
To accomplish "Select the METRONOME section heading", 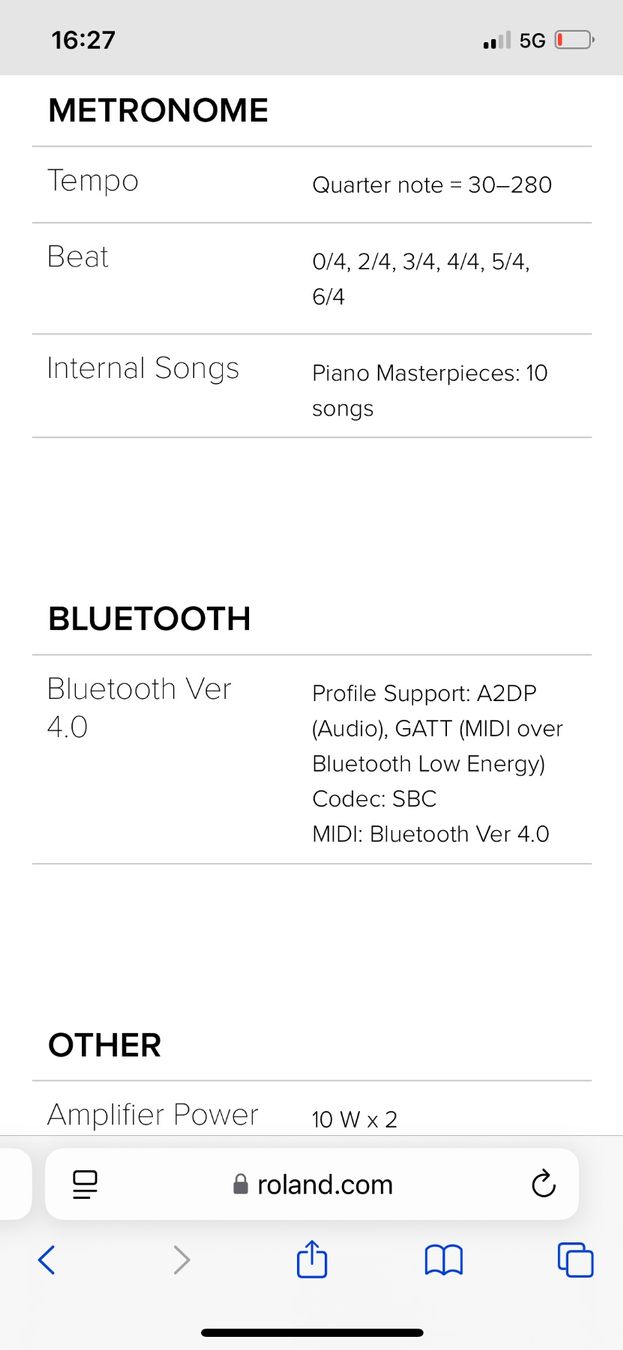I will [x=158, y=110].
